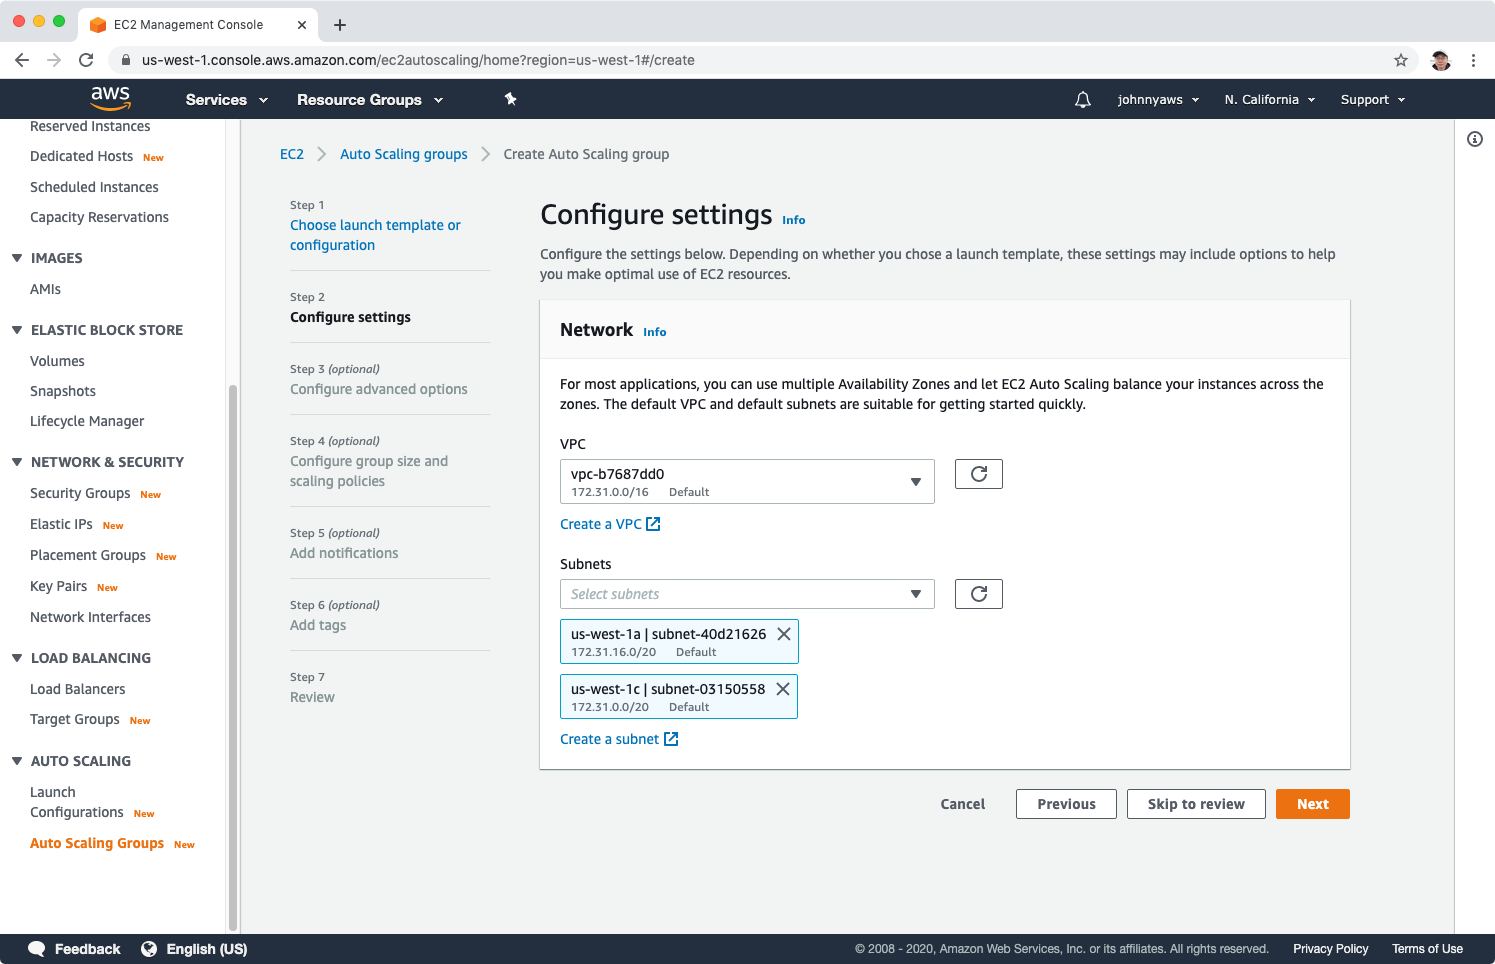Click the Chrome profile avatar
Viewport: 1495px width, 964px height.
click(x=1440, y=60)
